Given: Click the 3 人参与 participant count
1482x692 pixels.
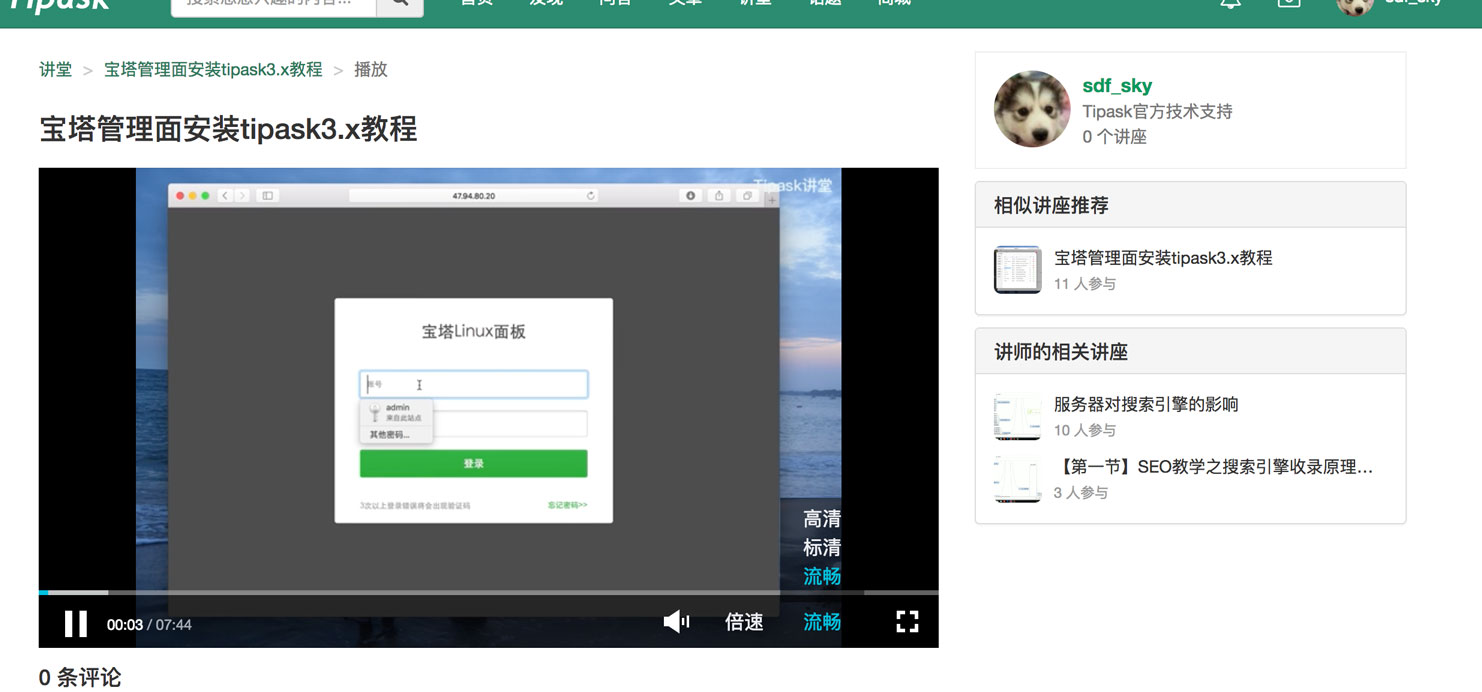Looking at the screenshot, I should point(1081,493).
